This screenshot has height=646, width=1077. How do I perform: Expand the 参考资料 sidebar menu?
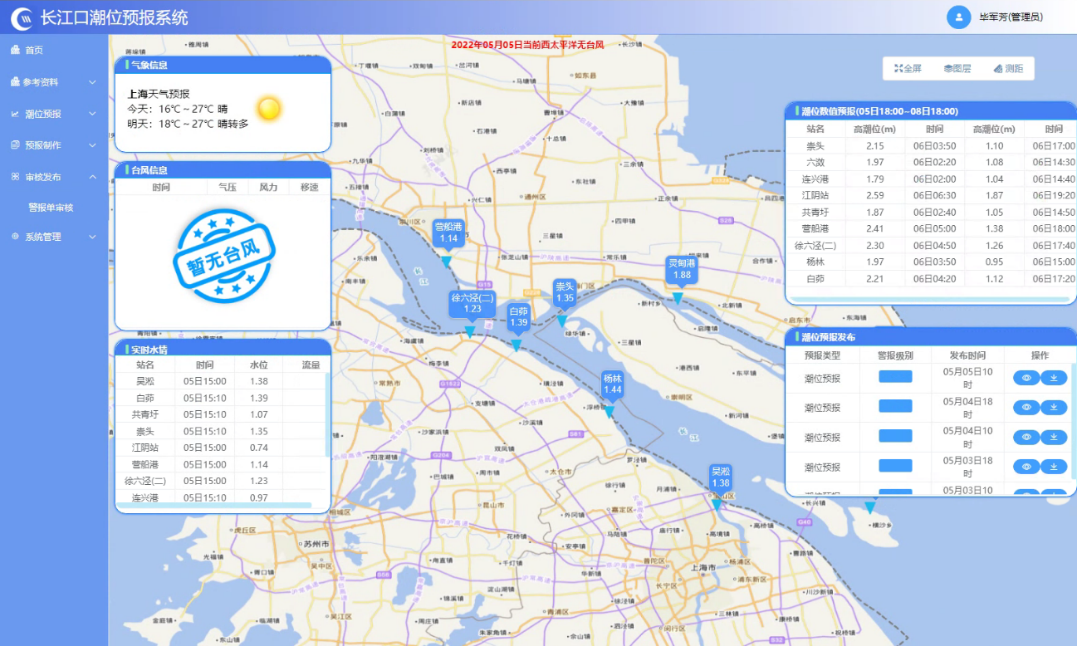tap(53, 82)
